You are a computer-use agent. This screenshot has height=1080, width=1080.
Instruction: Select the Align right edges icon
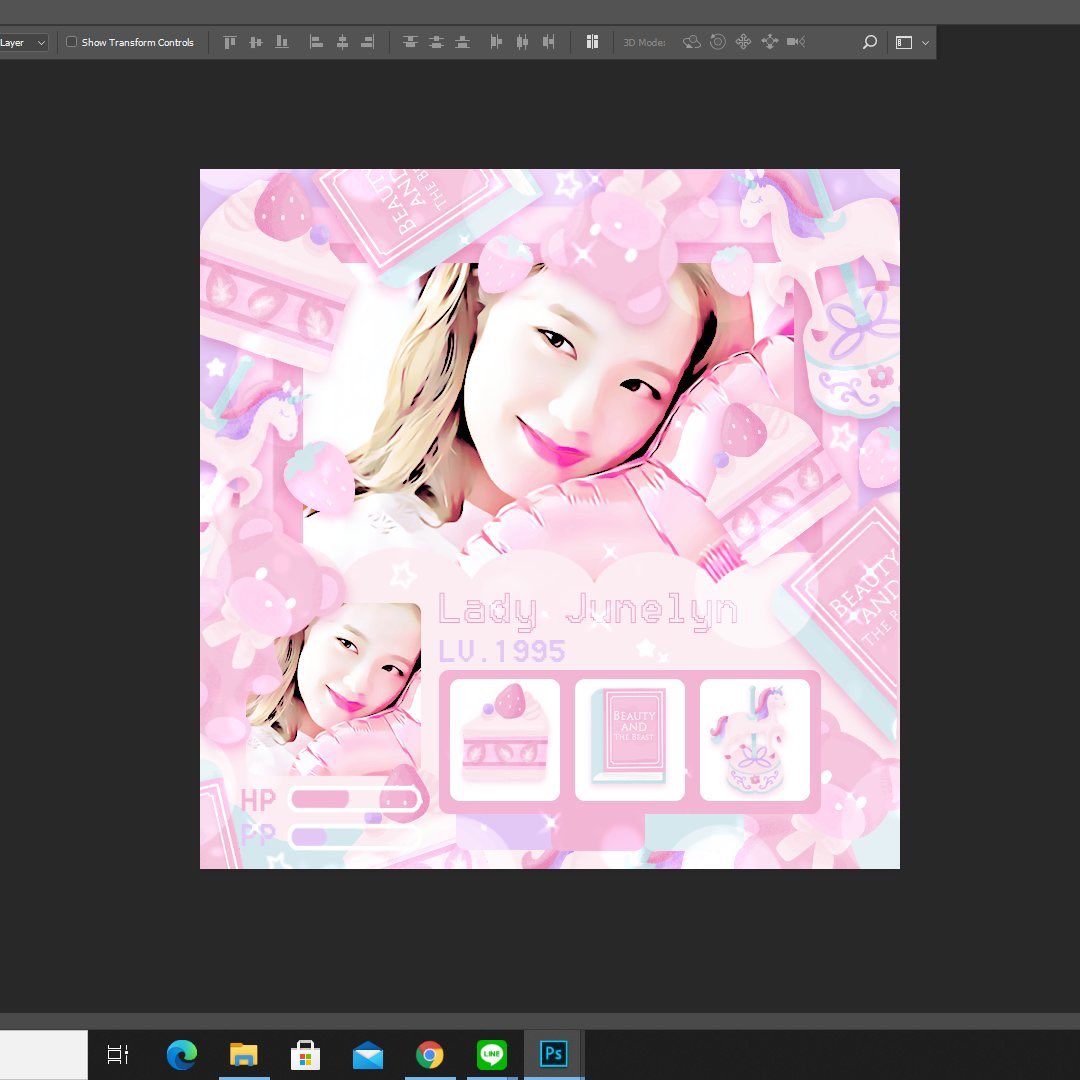[x=367, y=42]
